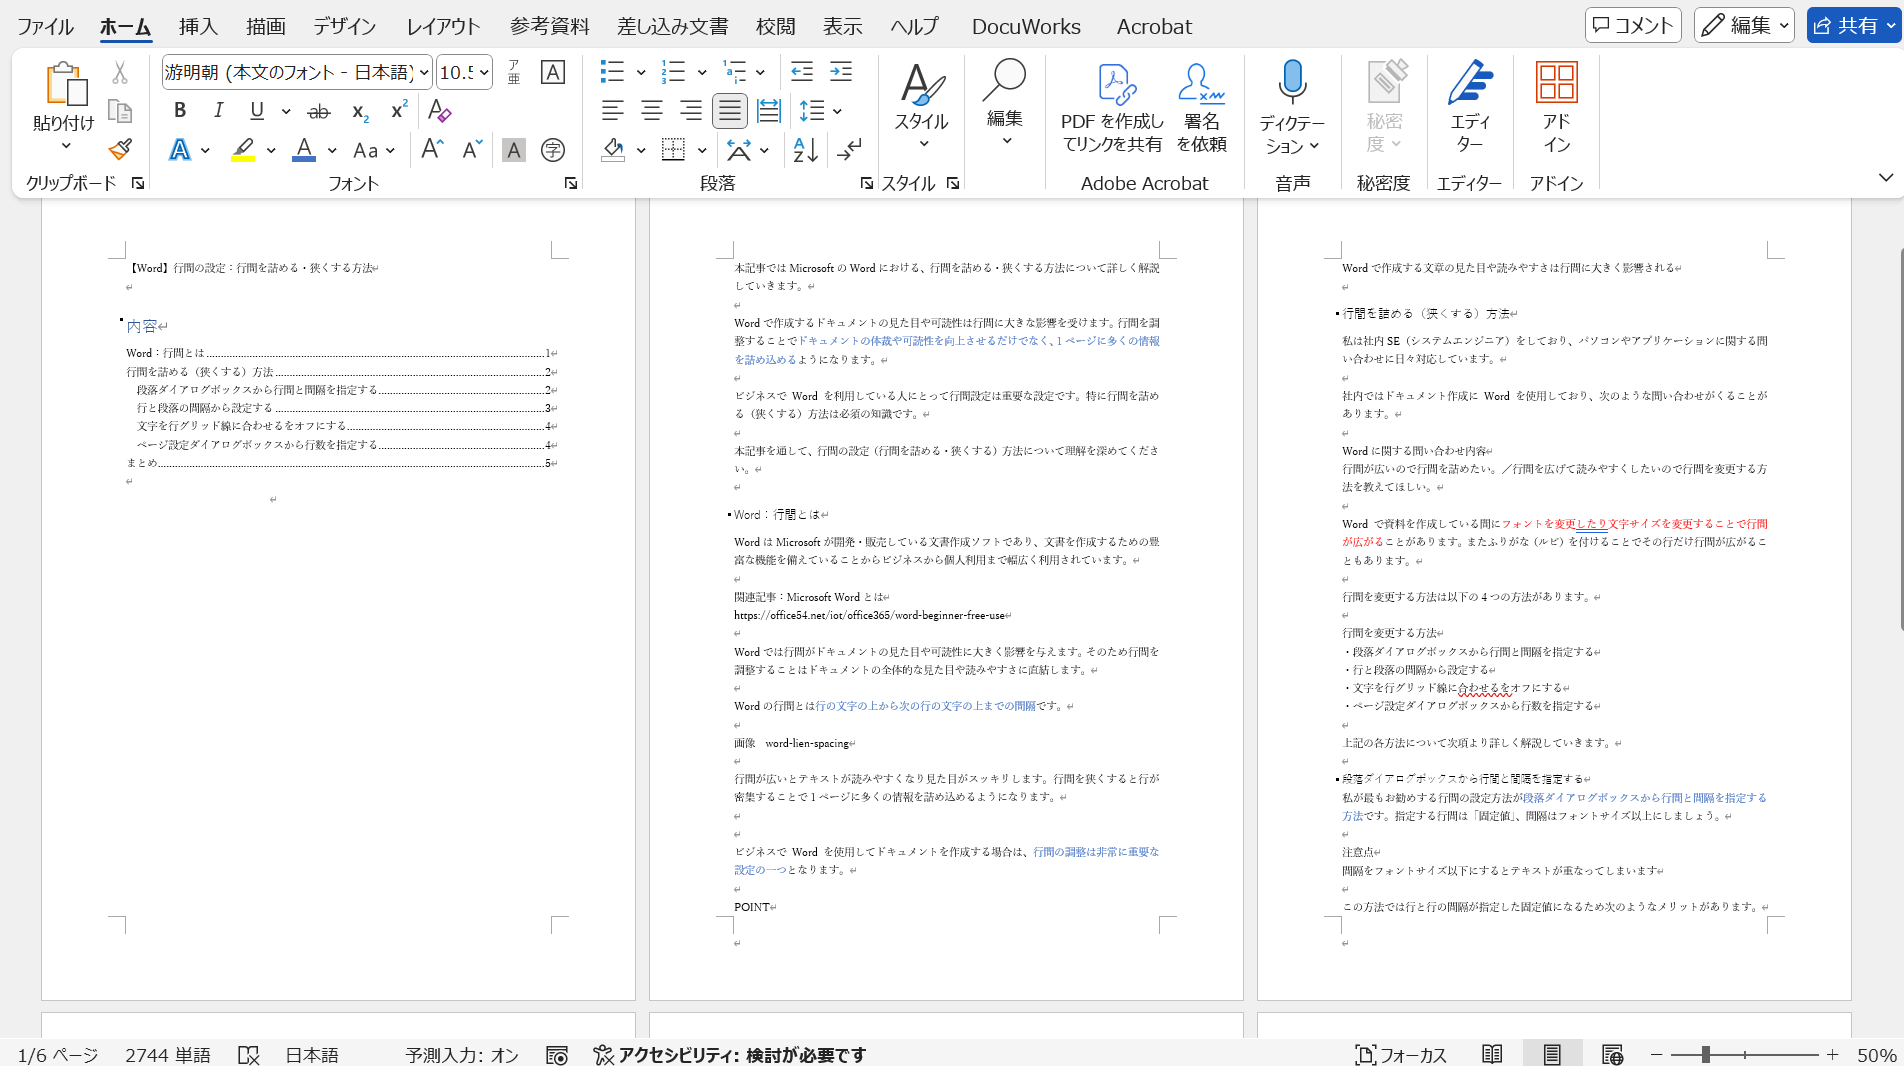Toggle Italic formatting
This screenshot has width=1904, height=1066.
click(218, 111)
